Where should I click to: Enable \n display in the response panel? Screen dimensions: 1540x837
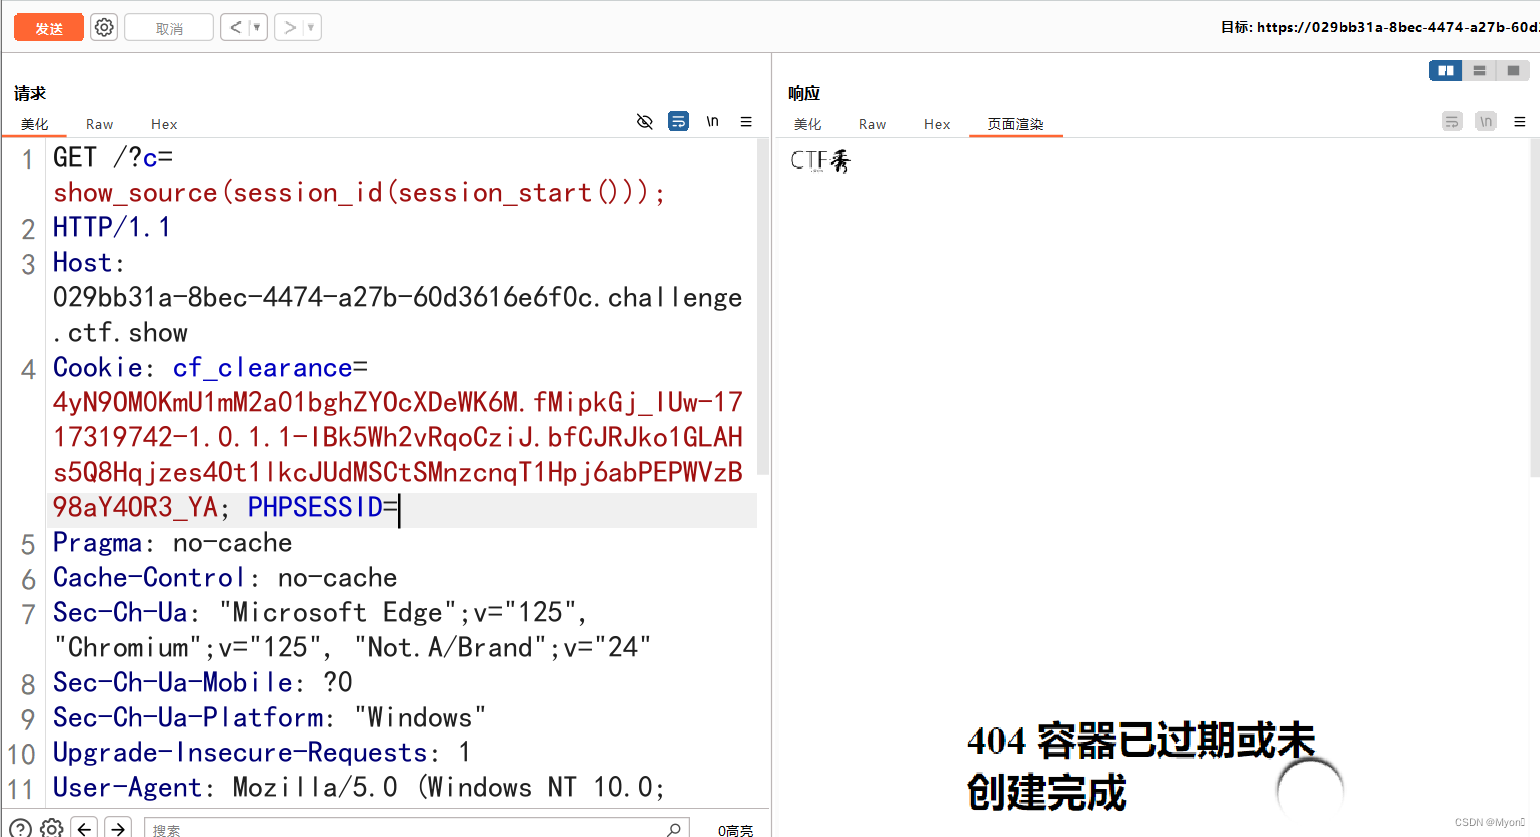click(x=1486, y=121)
